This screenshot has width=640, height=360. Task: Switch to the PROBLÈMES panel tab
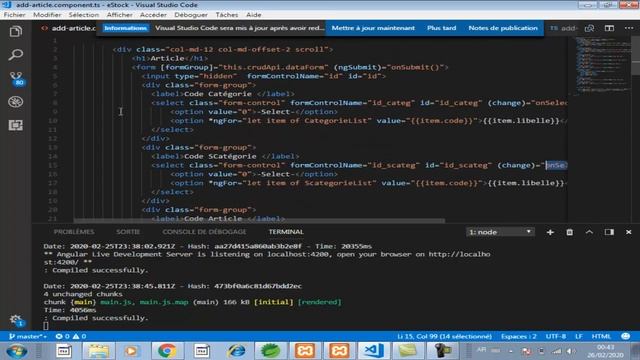click(74, 232)
